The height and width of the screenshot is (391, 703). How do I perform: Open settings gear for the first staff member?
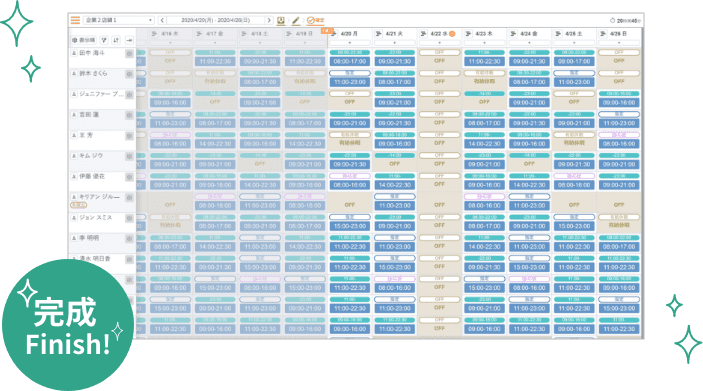pyautogui.click(x=129, y=54)
